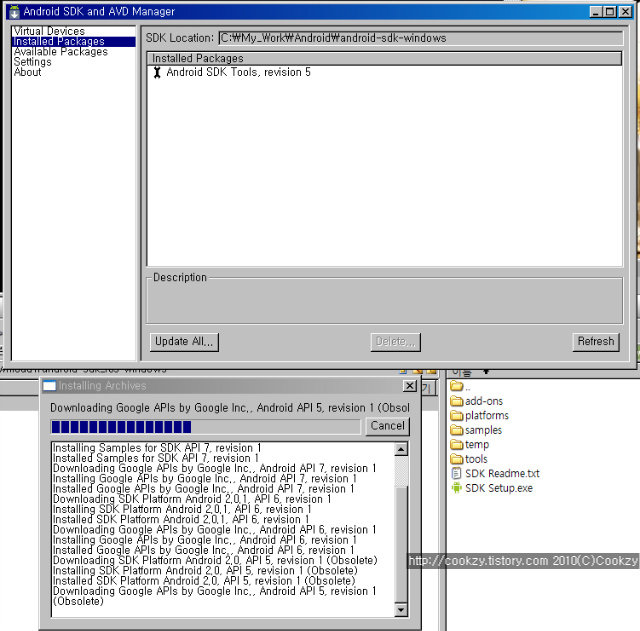Click the Installing Archives window icon

[49, 386]
